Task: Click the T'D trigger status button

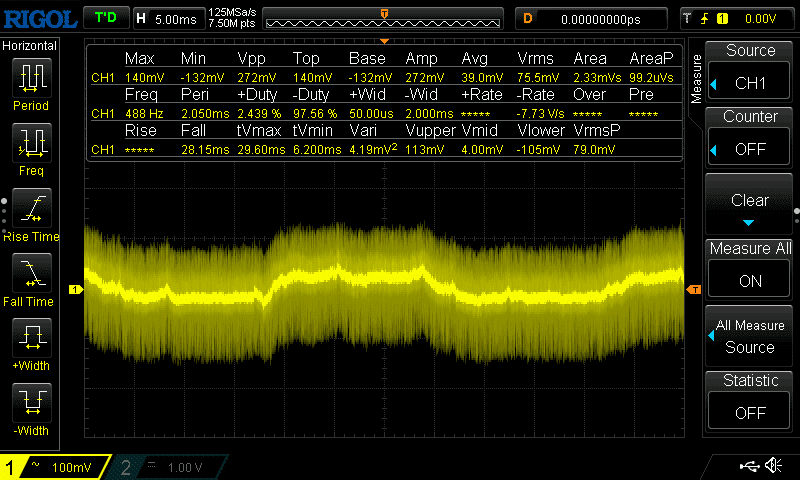Action: 104,18
